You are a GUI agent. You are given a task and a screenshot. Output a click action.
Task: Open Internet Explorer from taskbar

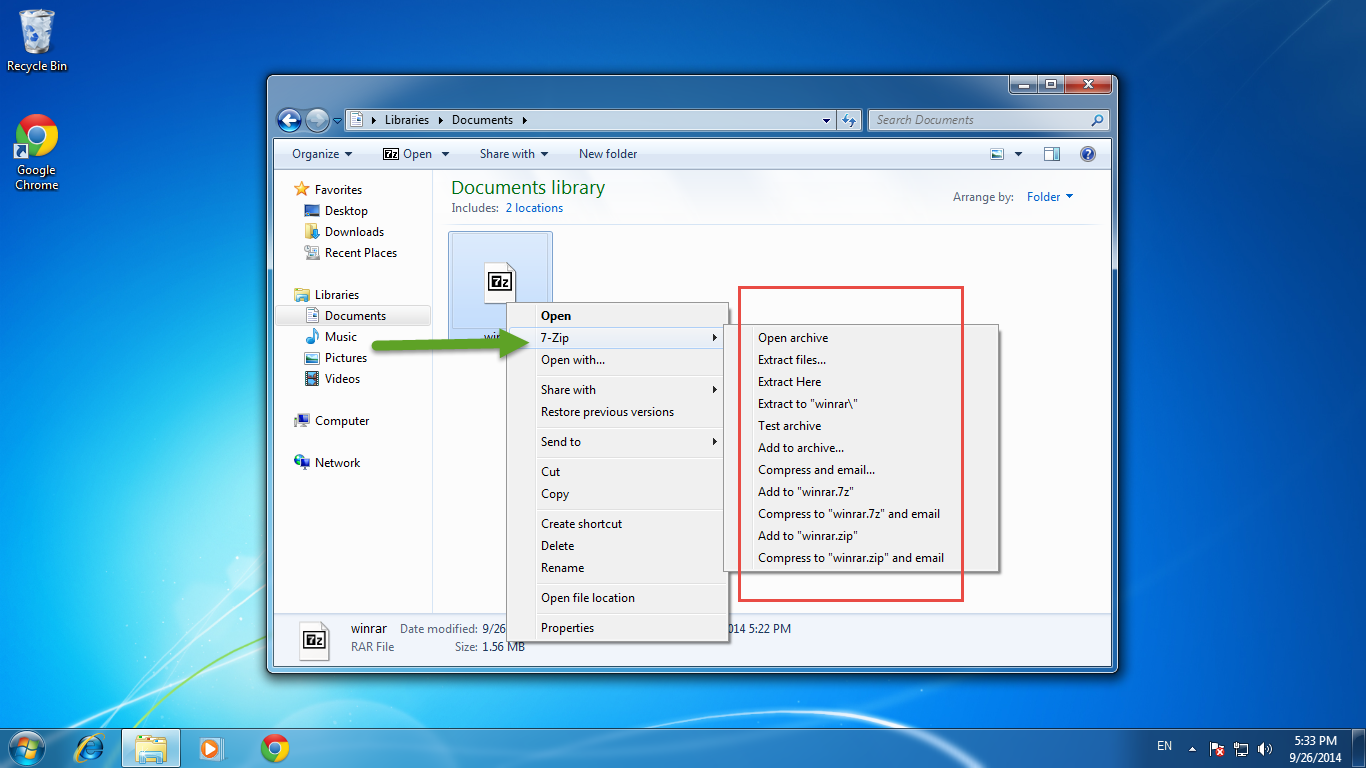[91, 748]
